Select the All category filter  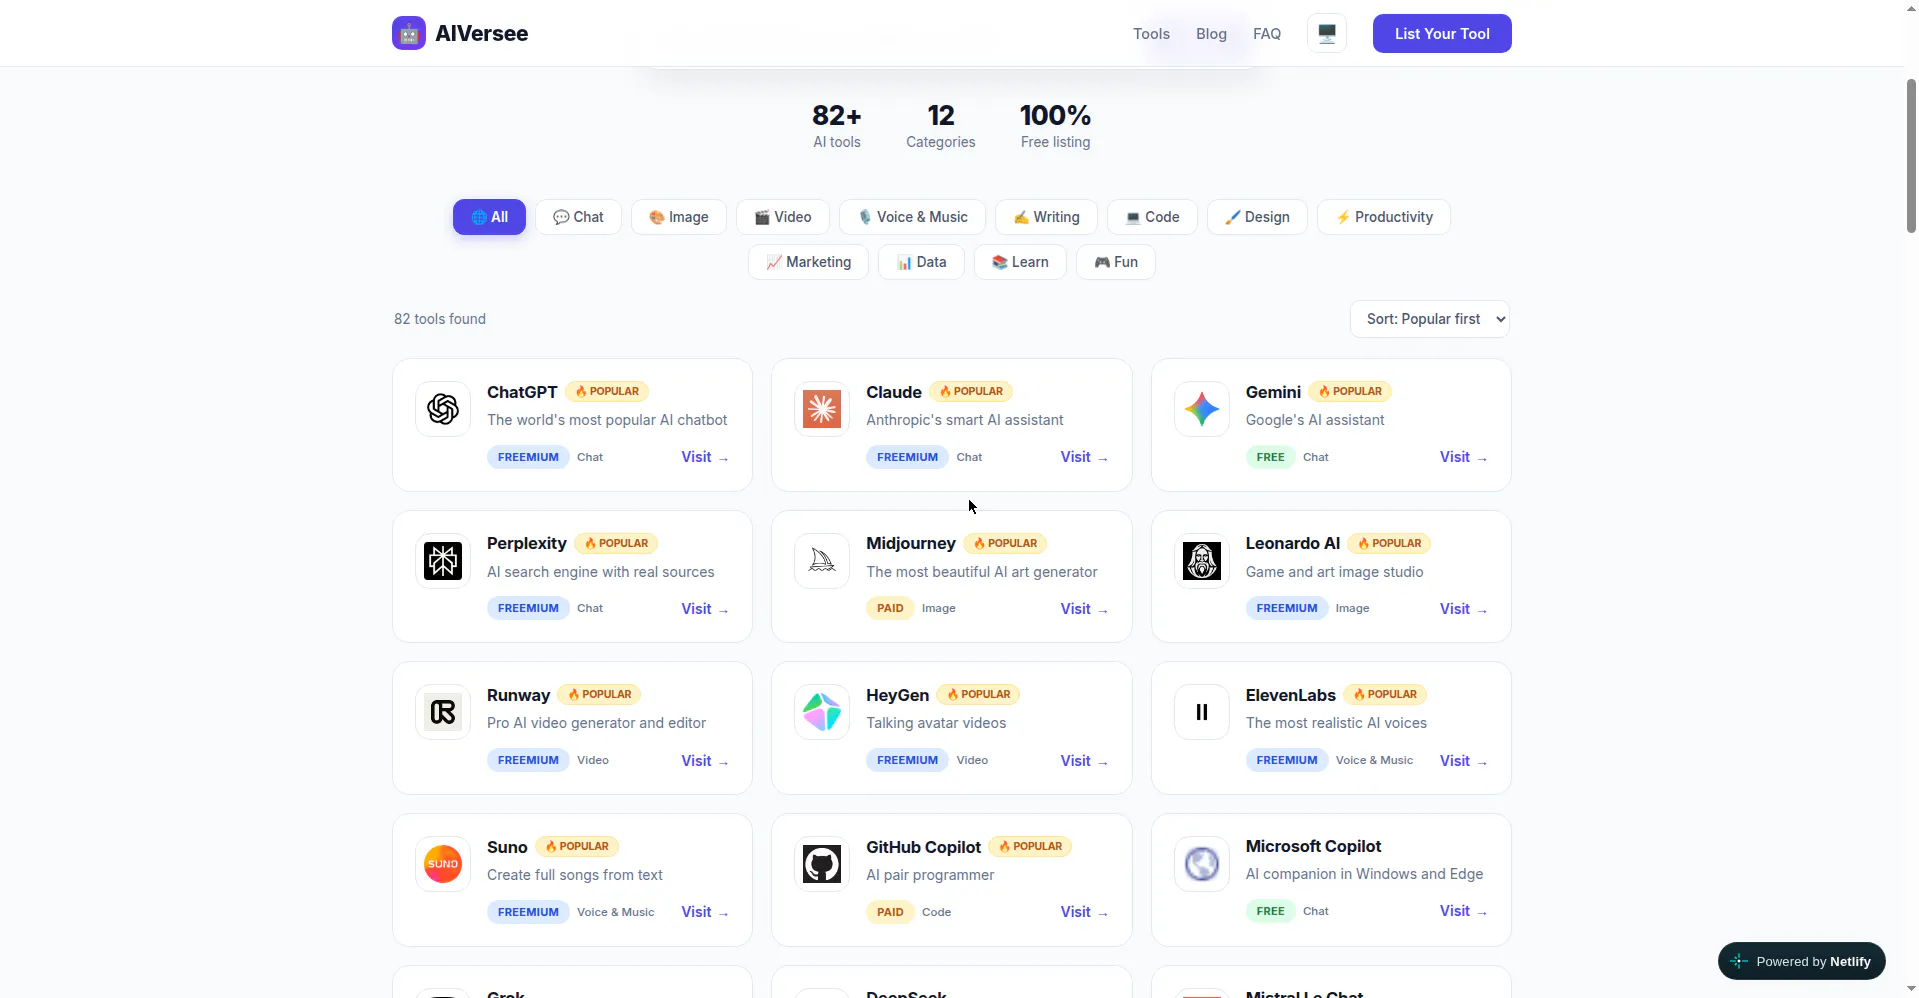(x=489, y=217)
